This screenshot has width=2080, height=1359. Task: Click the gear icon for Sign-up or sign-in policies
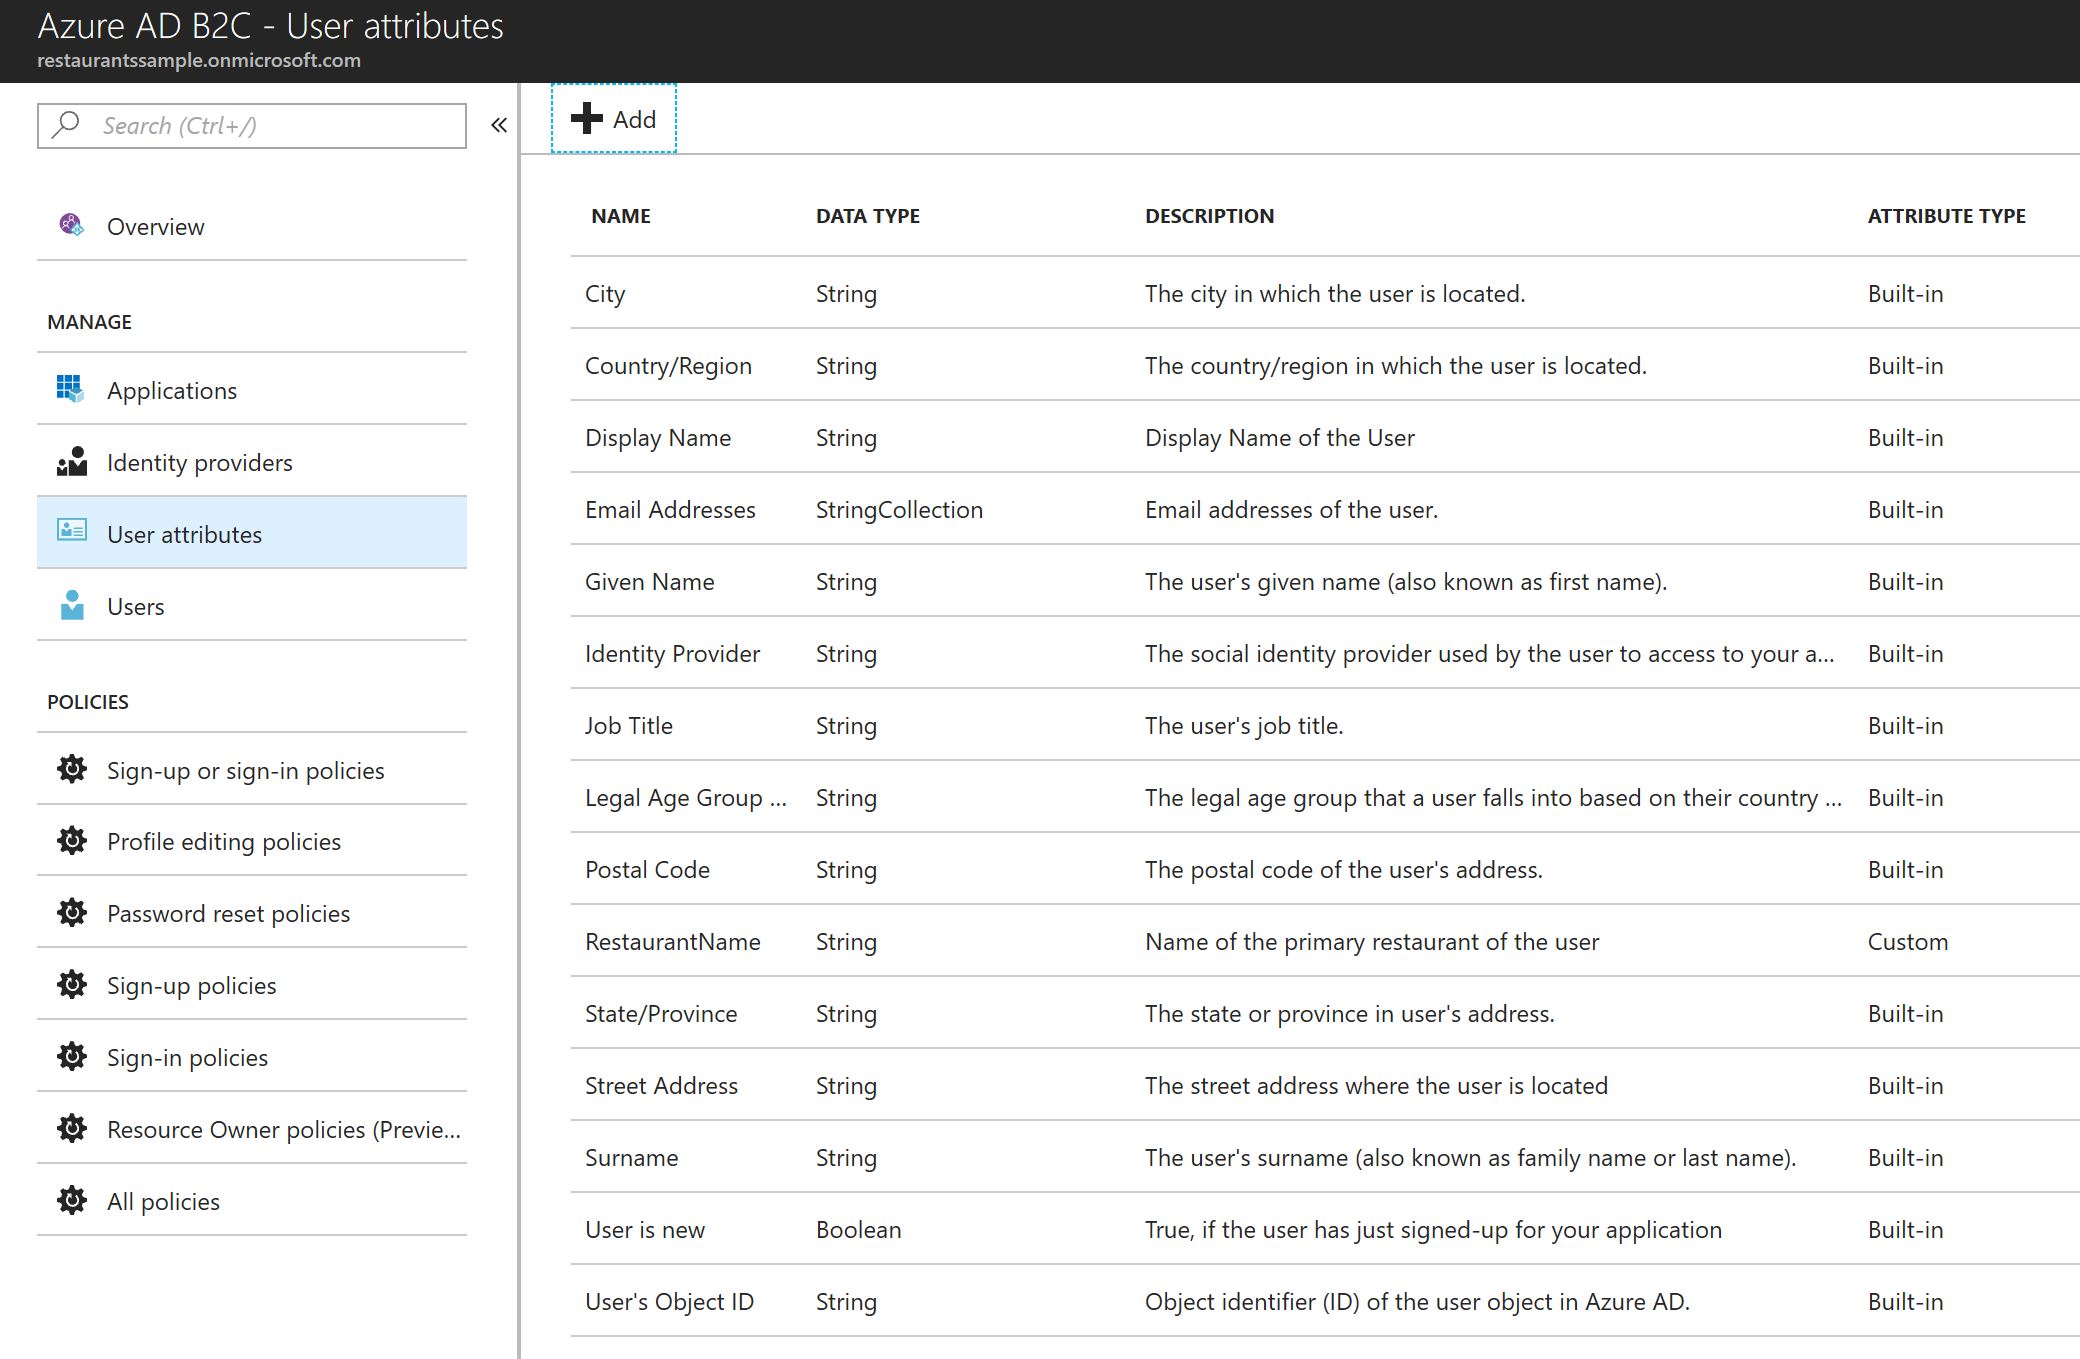[72, 769]
